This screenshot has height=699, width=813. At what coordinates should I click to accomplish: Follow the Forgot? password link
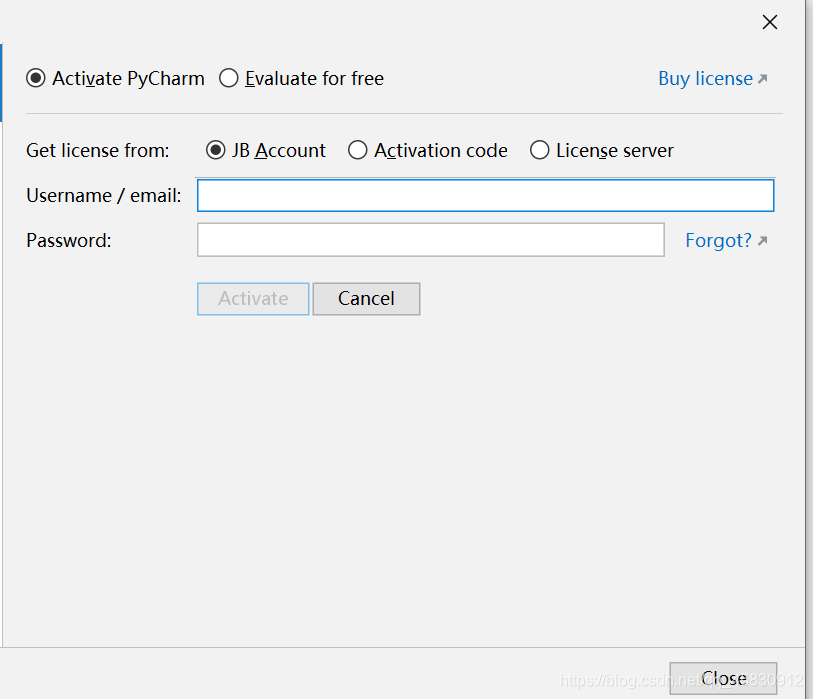(726, 241)
